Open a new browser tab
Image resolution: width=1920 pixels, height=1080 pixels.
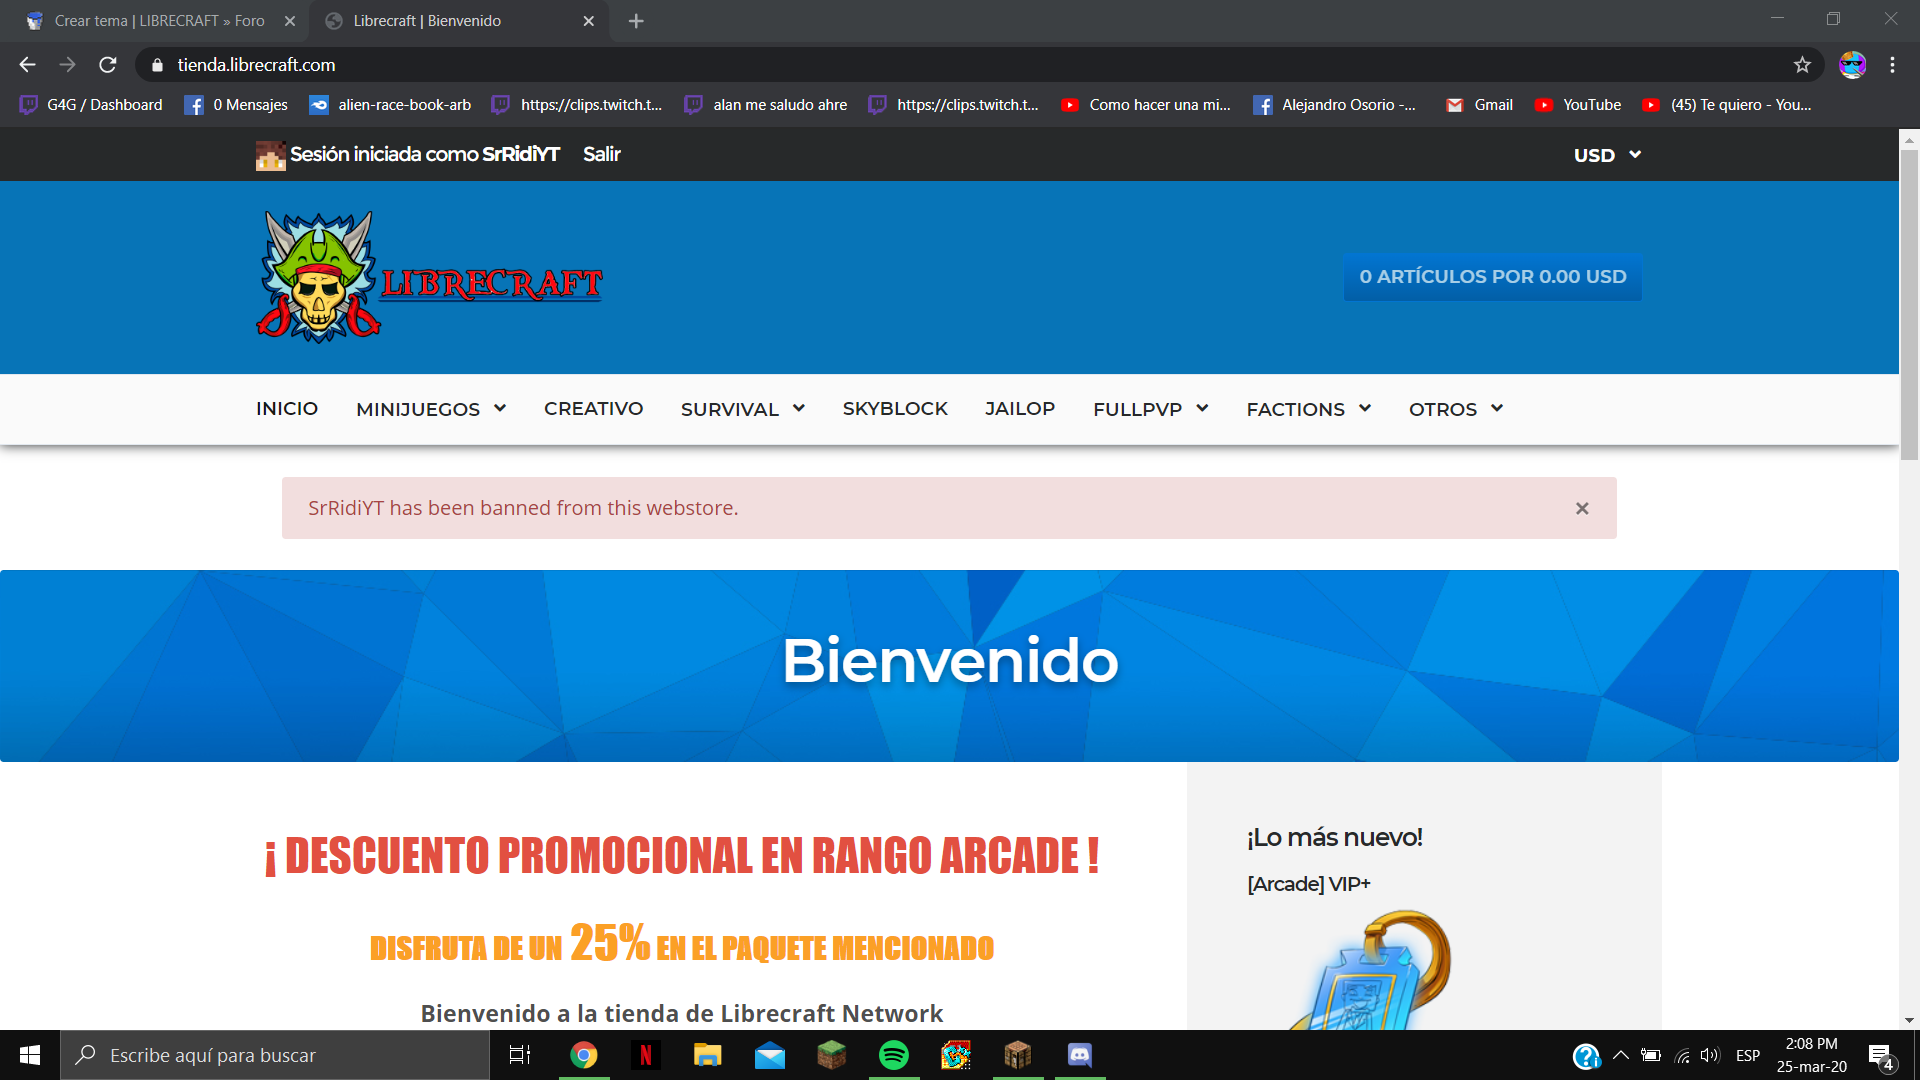636,21
